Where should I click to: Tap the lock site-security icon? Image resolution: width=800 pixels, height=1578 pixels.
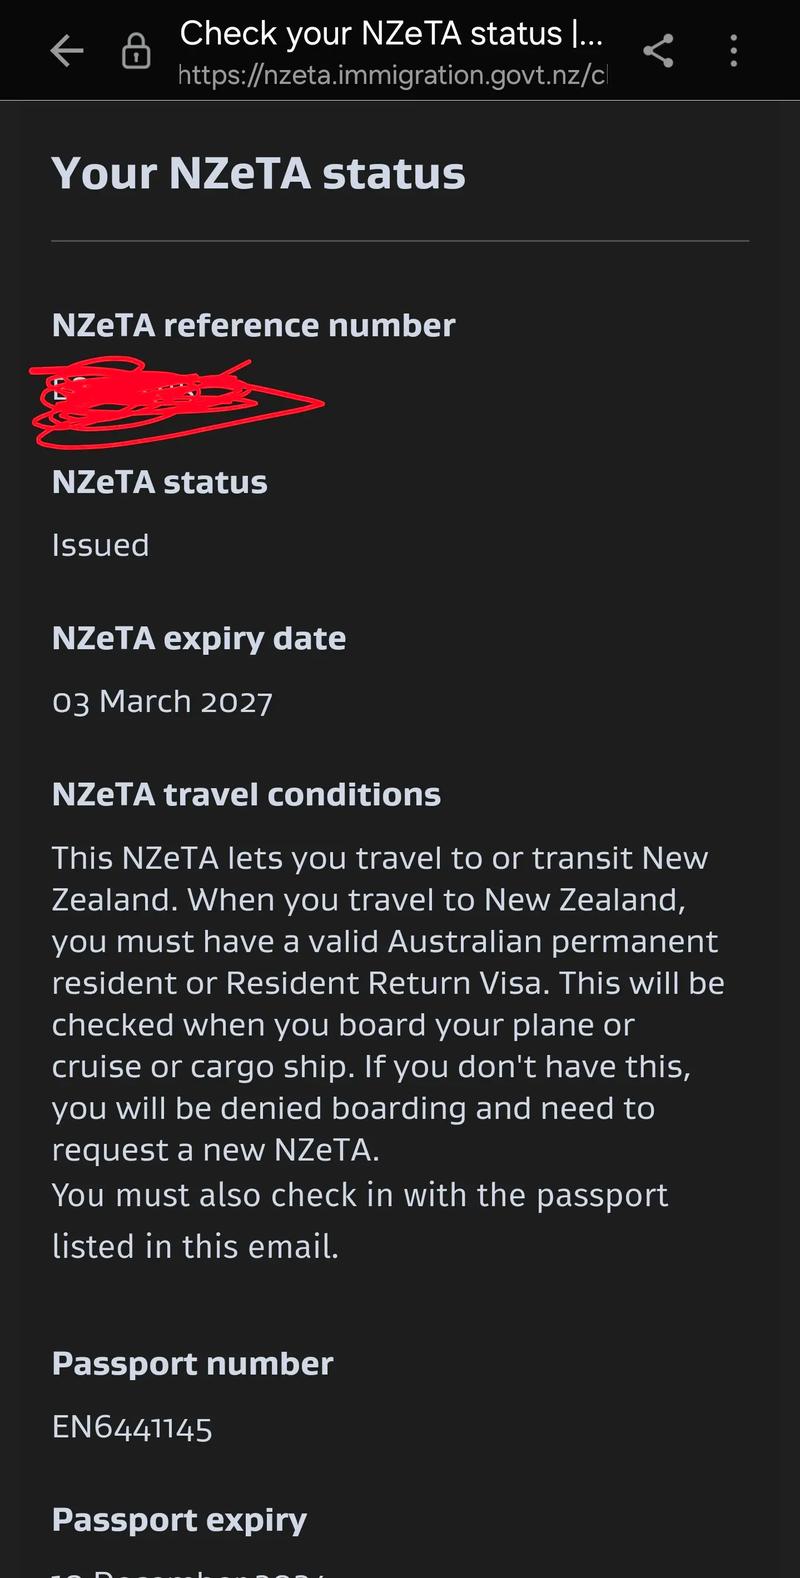136,51
